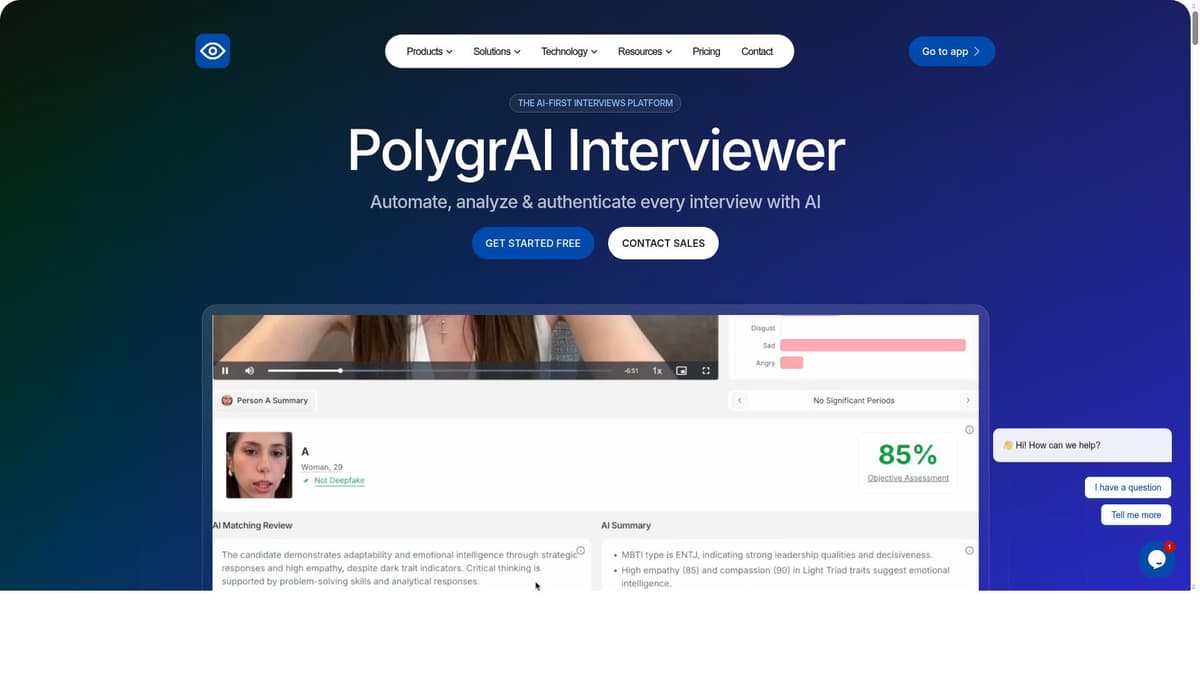The width and height of the screenshot is (1200, 675).
Task: Mute the video audio
Action: [249, 370]
